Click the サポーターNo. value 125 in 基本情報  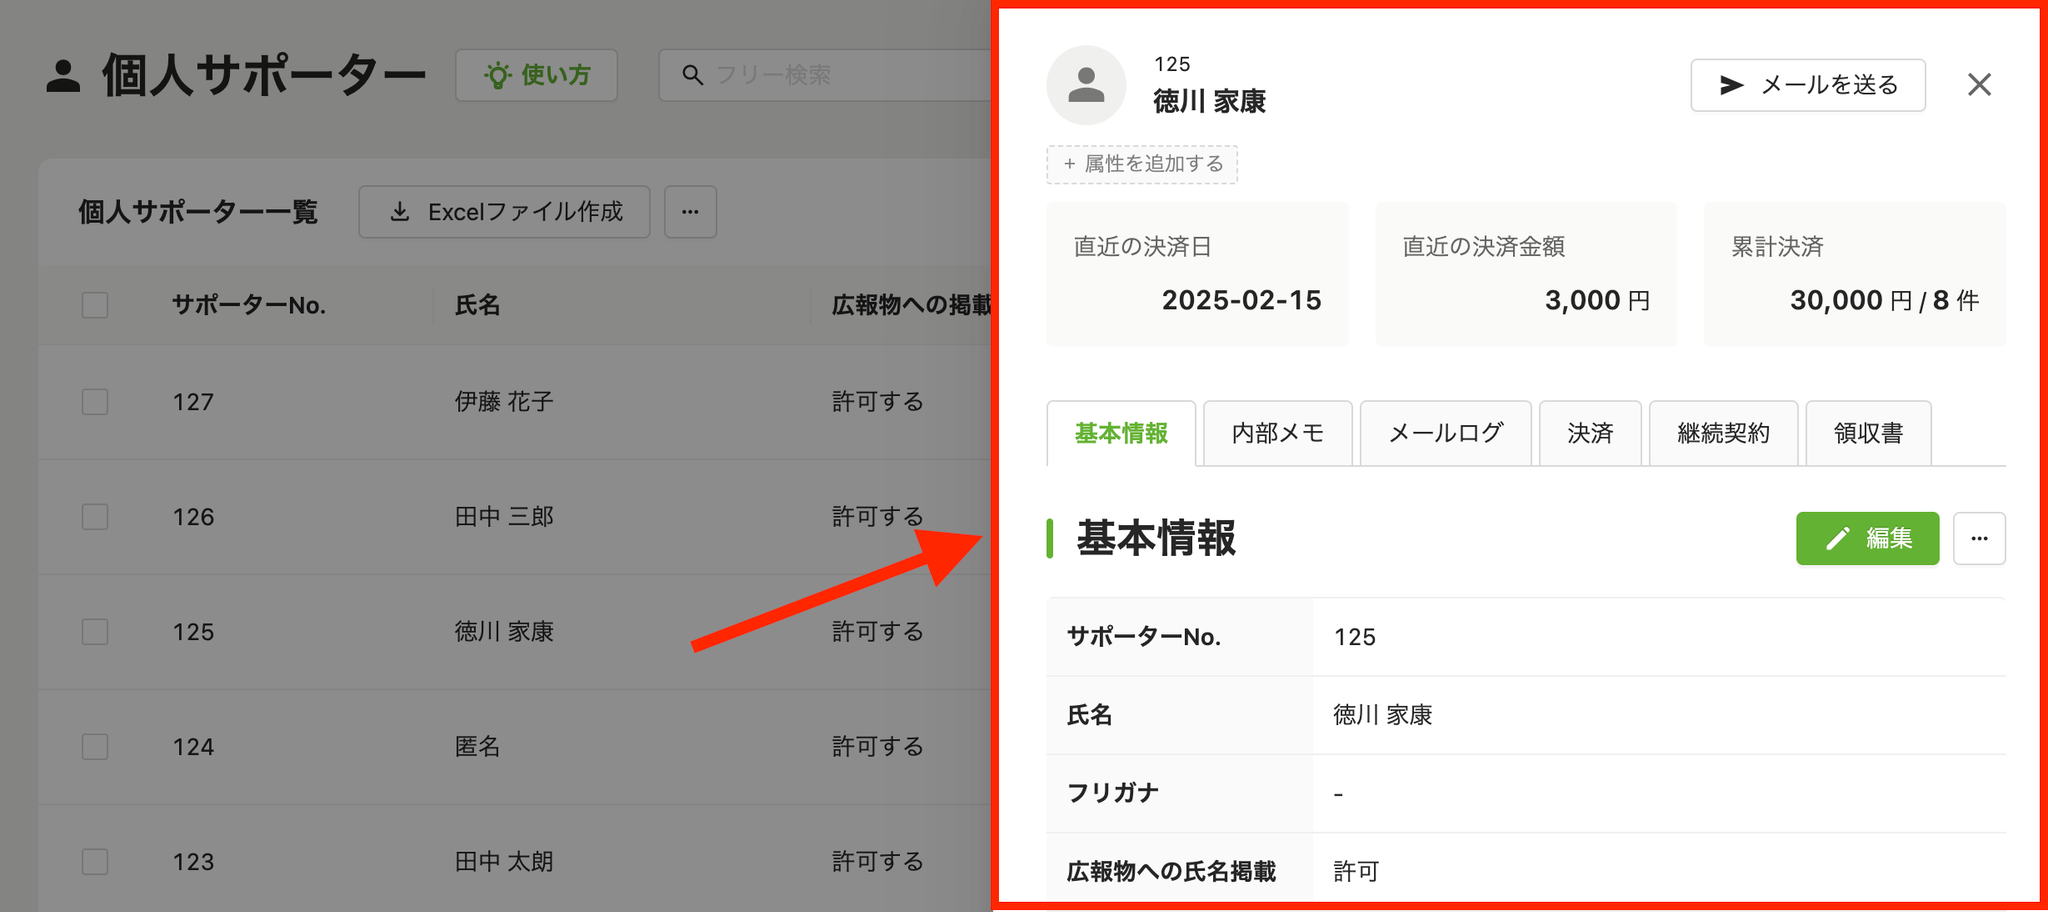click(1355, 637)
